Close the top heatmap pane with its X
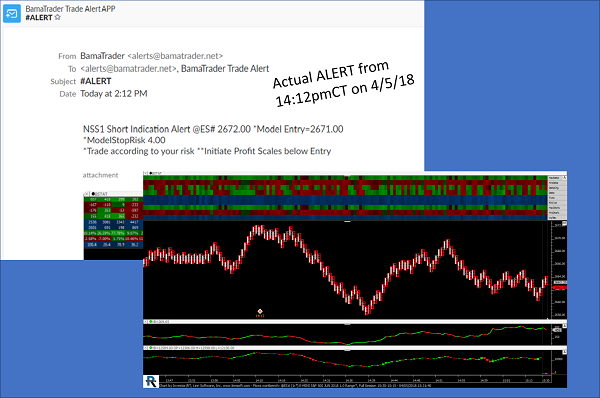Image resolution: width=600 pixels, height=398 pixels. coord(145,173)
